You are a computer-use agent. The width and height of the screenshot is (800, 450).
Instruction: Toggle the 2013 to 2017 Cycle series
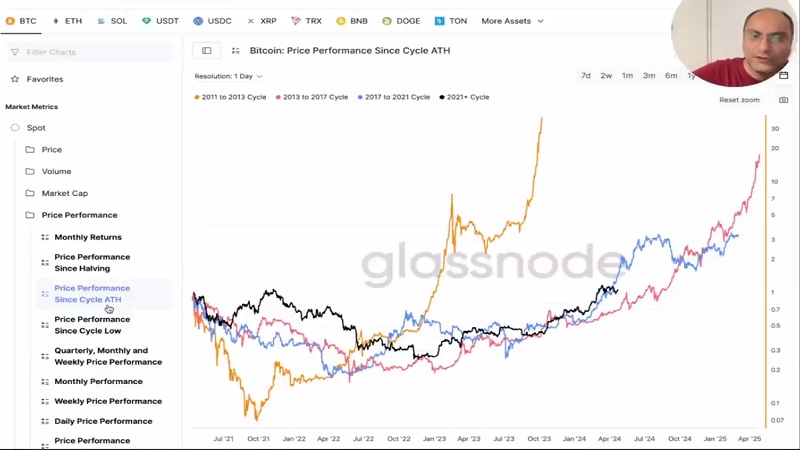tap(315, 97)
